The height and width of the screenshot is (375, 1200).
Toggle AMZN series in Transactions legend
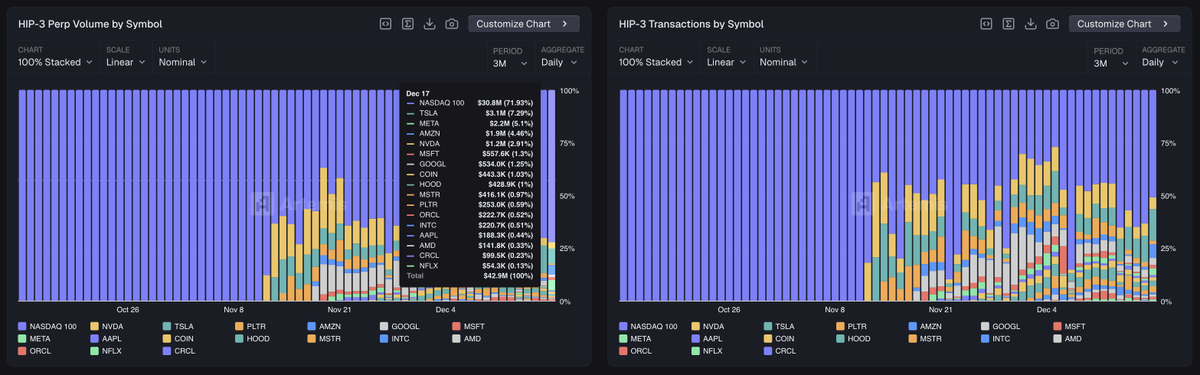pyautogui.click(x=924, y=326)
